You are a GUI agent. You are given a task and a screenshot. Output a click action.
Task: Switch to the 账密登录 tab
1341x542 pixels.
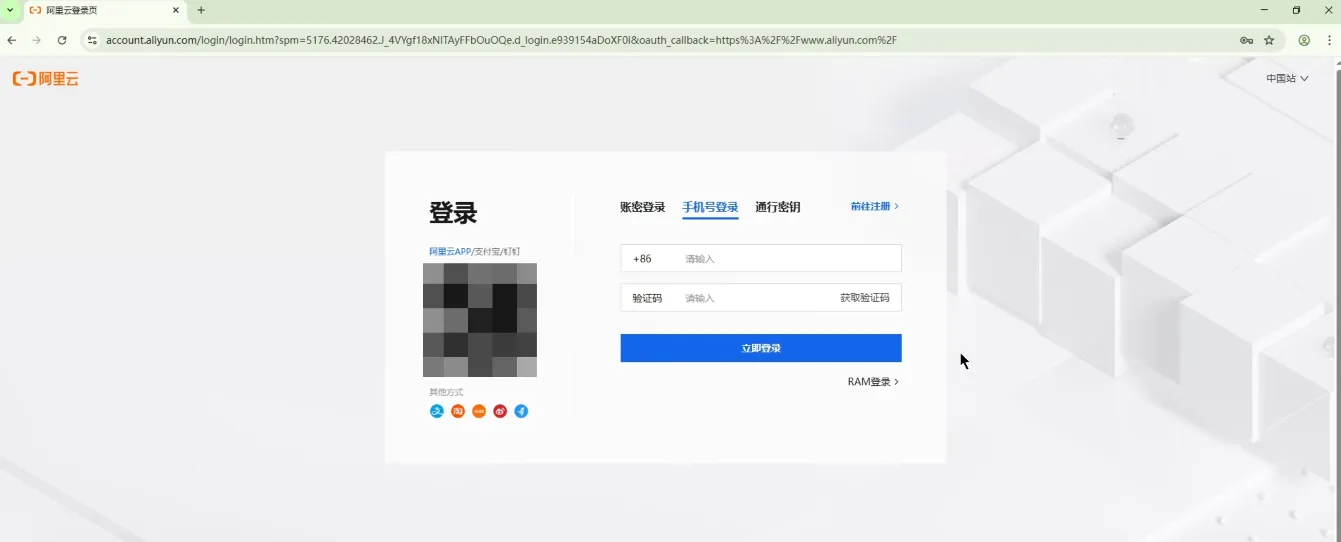(x=642, y=207)
